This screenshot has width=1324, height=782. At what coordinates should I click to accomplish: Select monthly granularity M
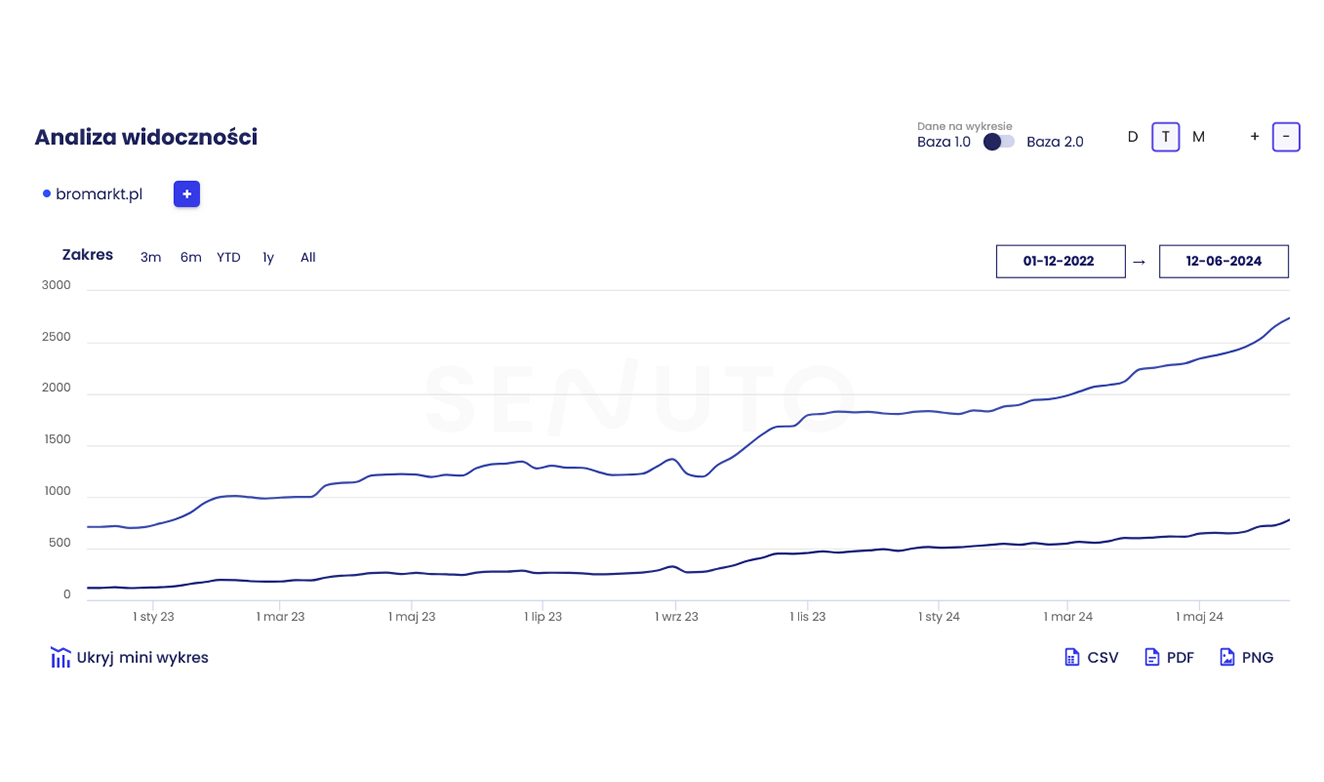(1198, 137)
